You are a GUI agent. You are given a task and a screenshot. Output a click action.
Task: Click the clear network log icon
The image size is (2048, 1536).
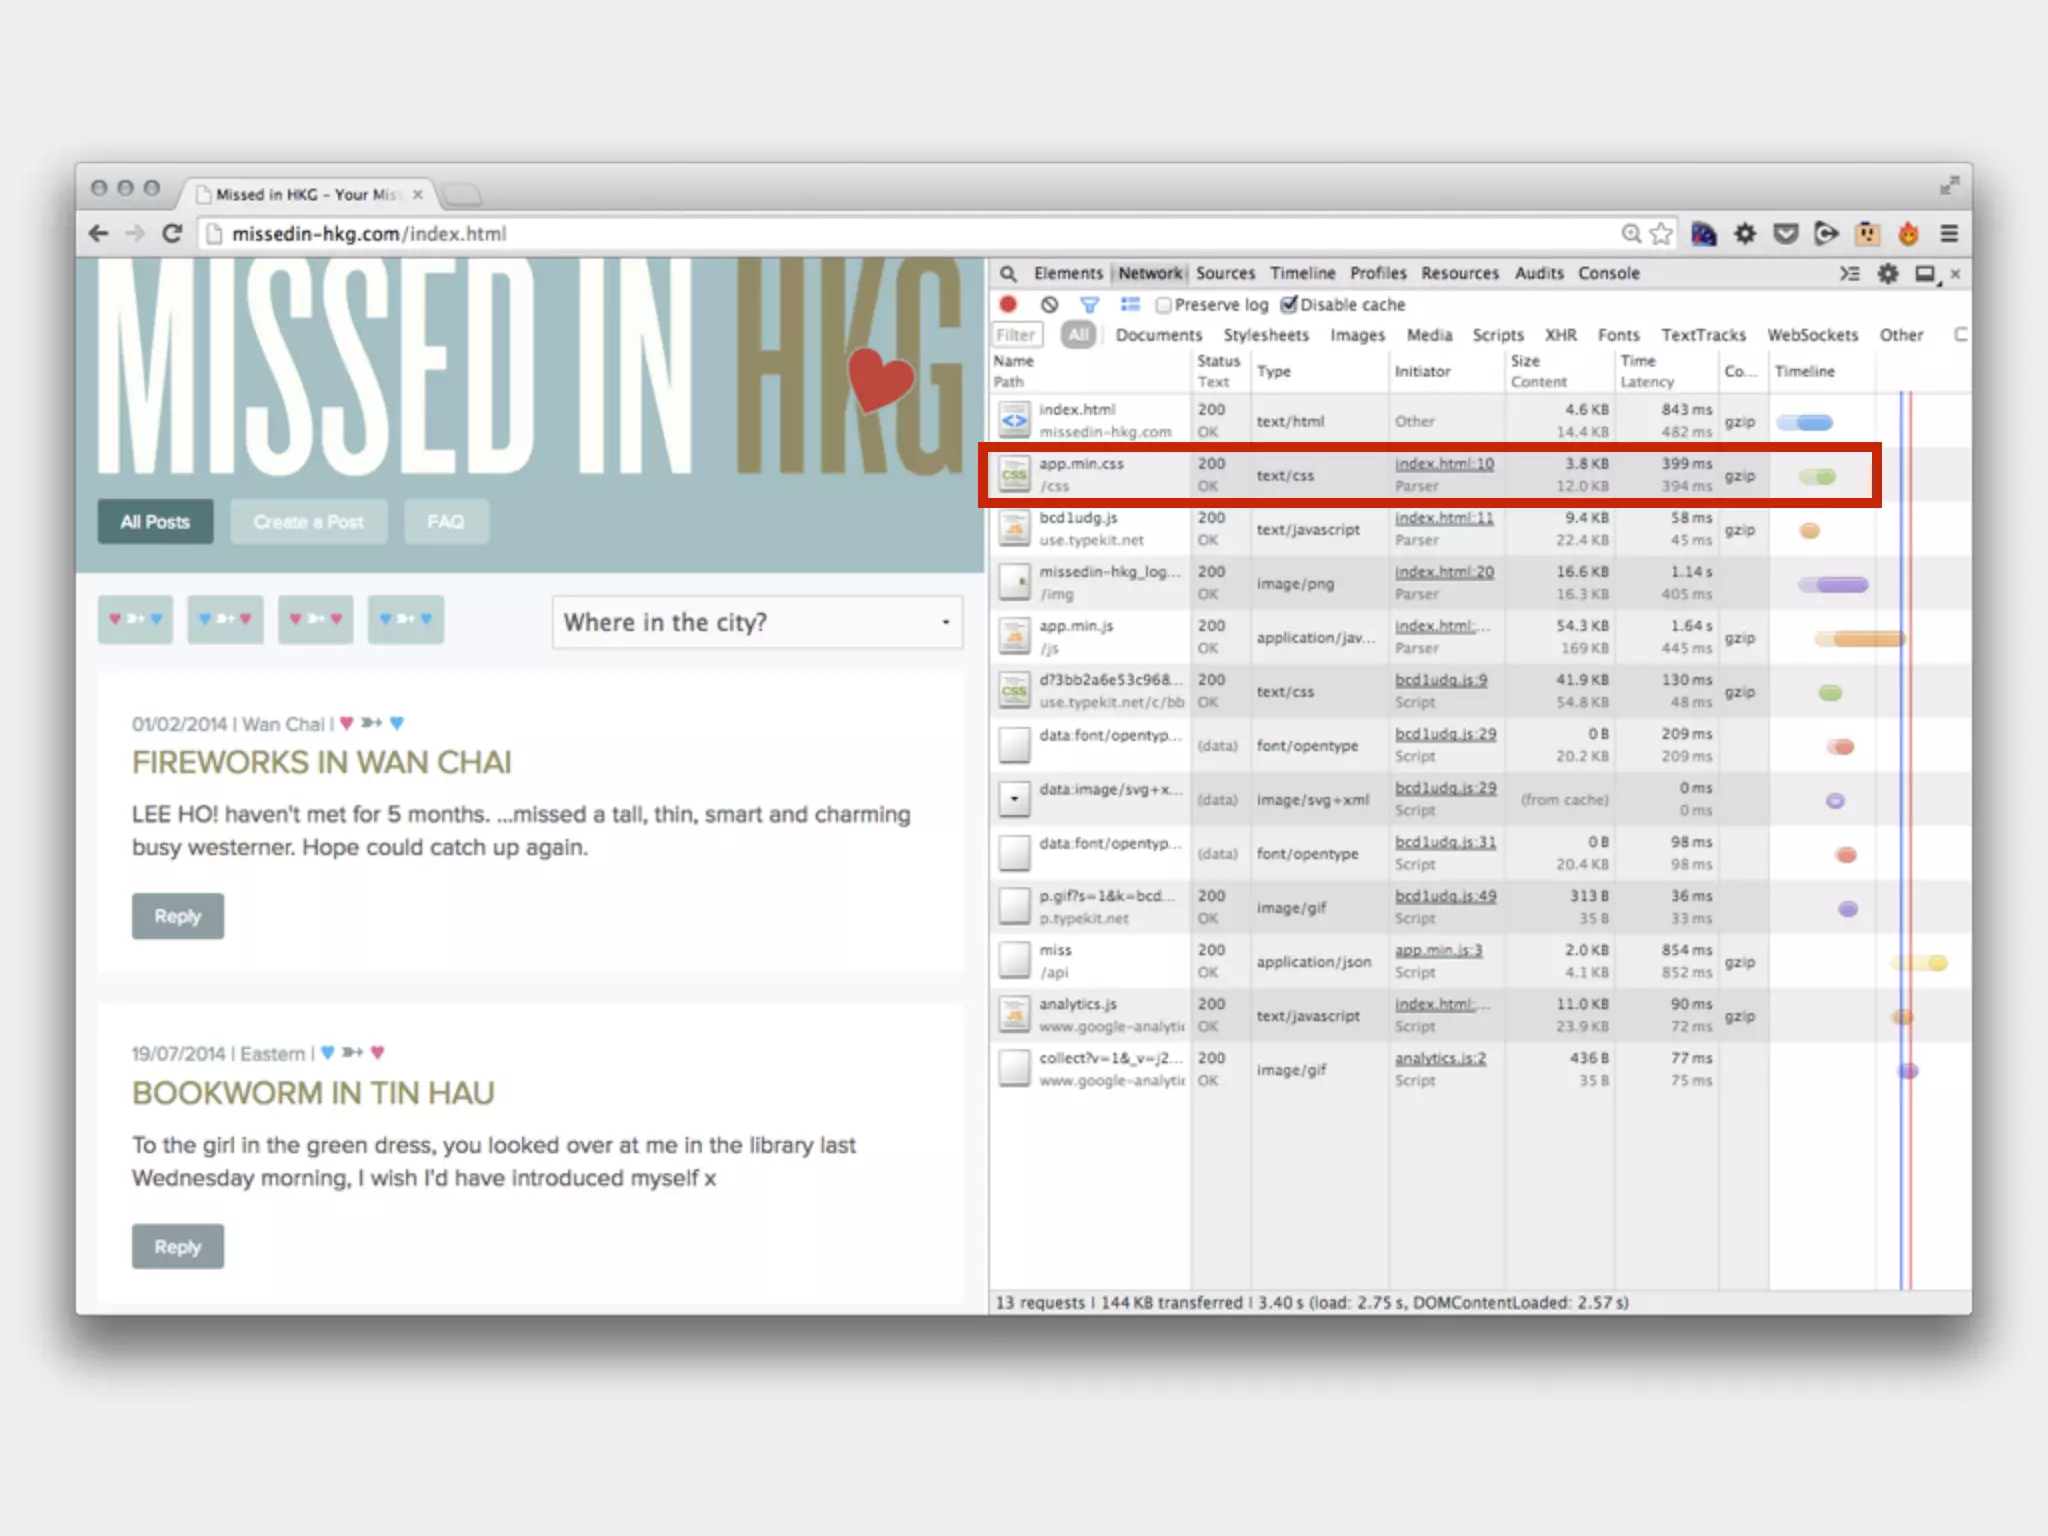(1049, 305)
